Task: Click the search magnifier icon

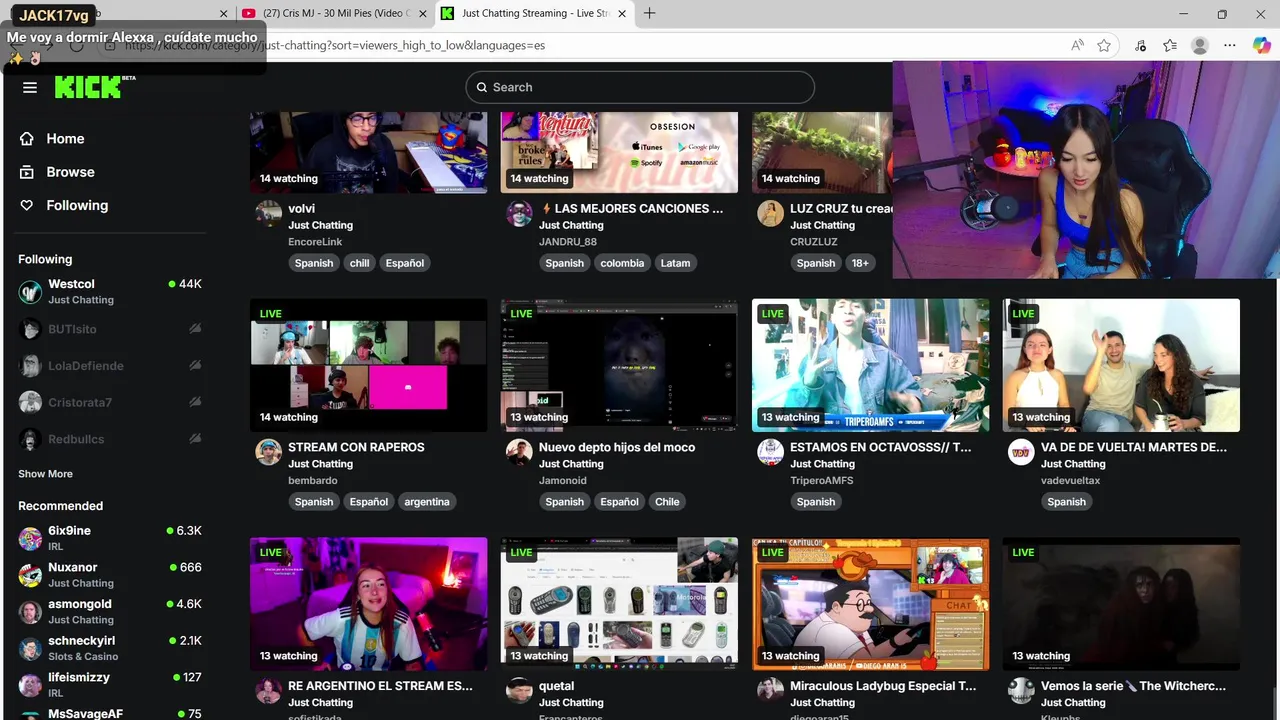Action: tap(481, 87)
